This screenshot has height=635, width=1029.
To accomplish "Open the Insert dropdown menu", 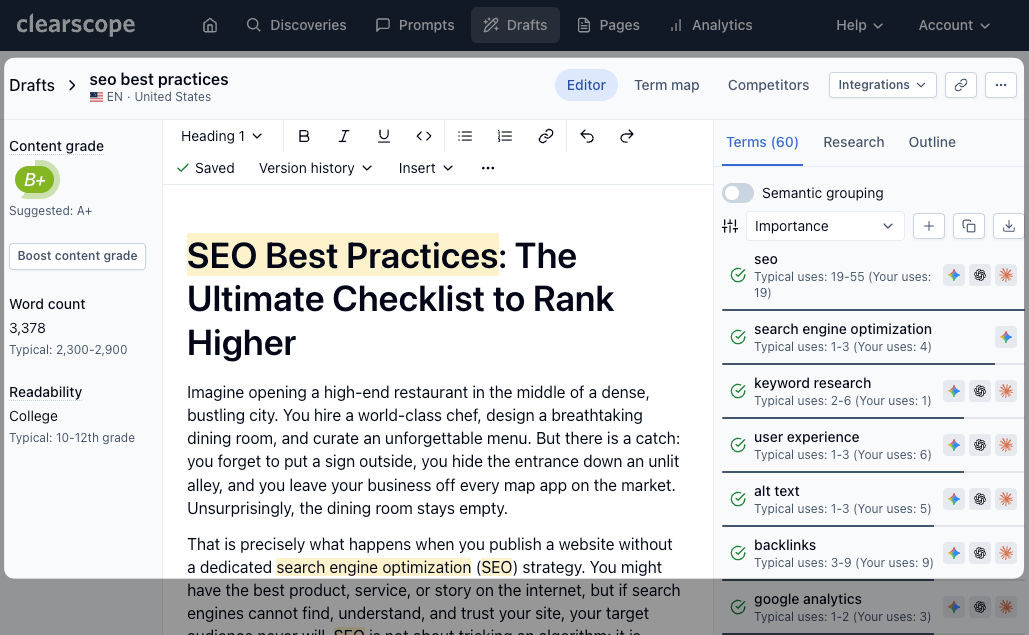I will click(426, 168).
